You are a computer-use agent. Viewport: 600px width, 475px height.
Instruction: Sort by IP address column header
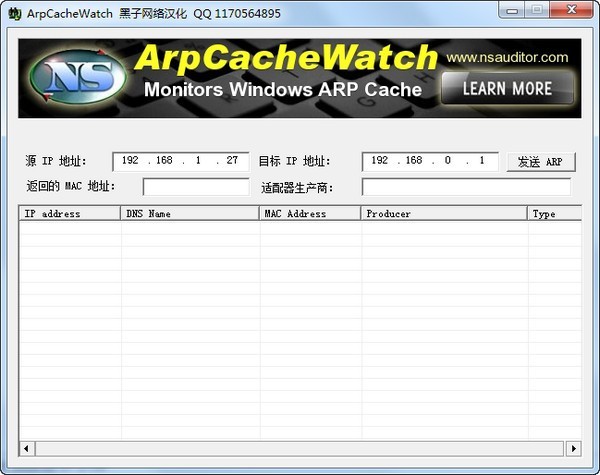tap(70, 214)
